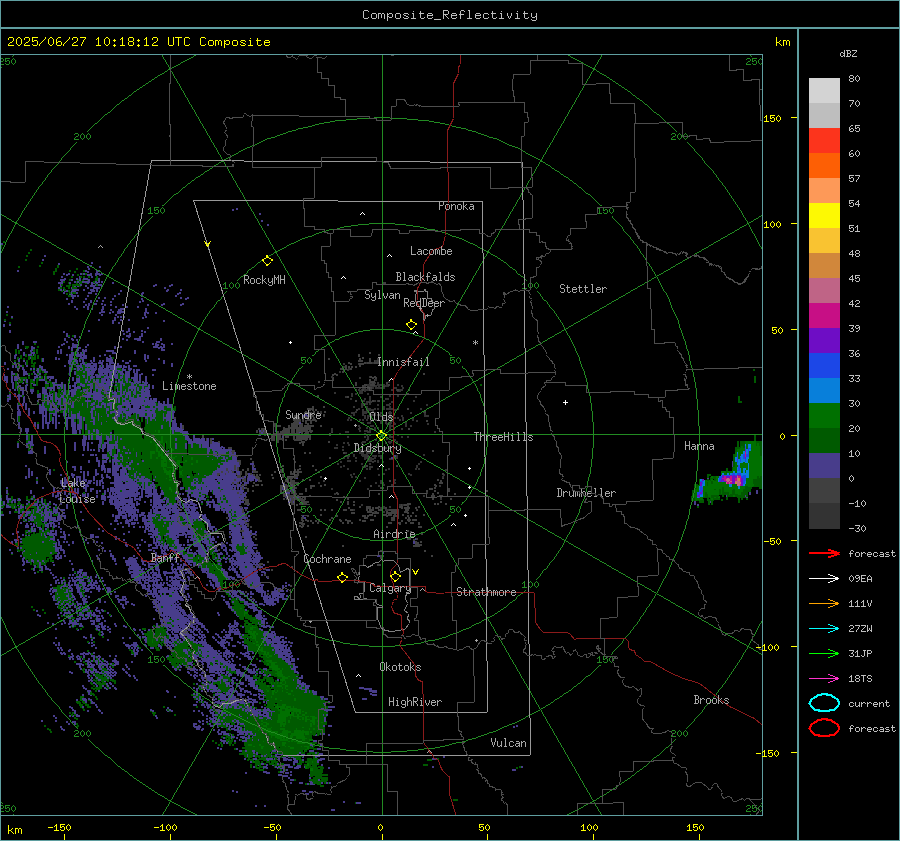Click the yellow diamond marker south of RedDeer
This screenshot has width=900, height=841.
[412, 325]
